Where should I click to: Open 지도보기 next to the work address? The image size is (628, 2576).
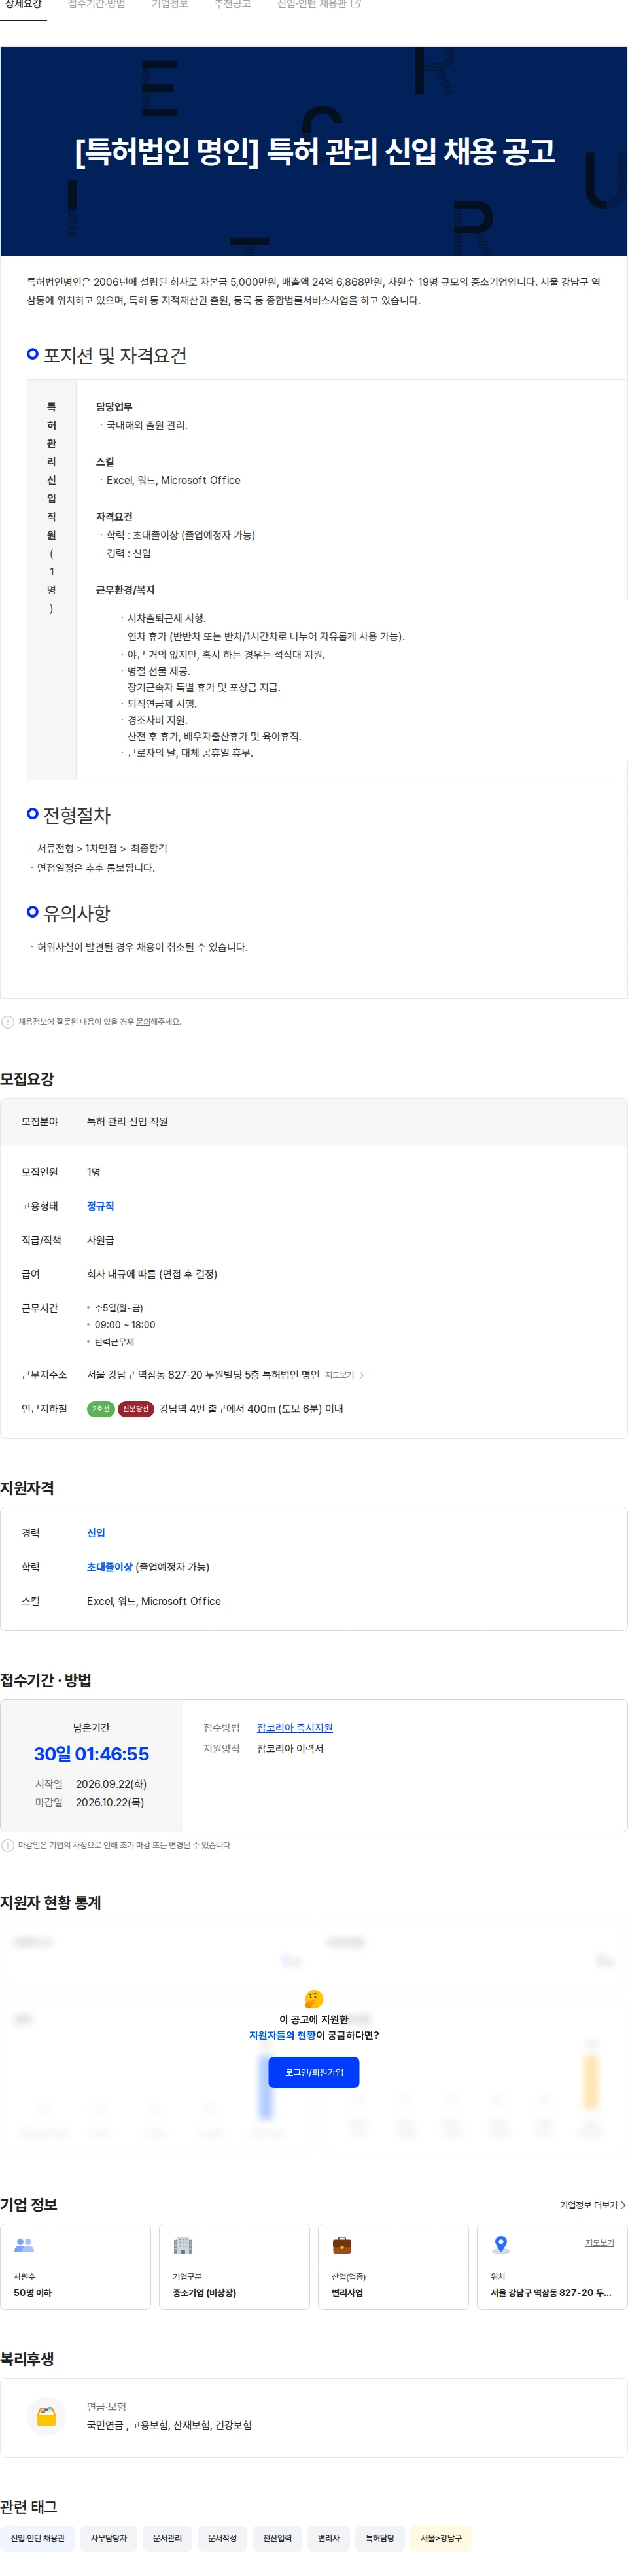[x=339, y=1375]
